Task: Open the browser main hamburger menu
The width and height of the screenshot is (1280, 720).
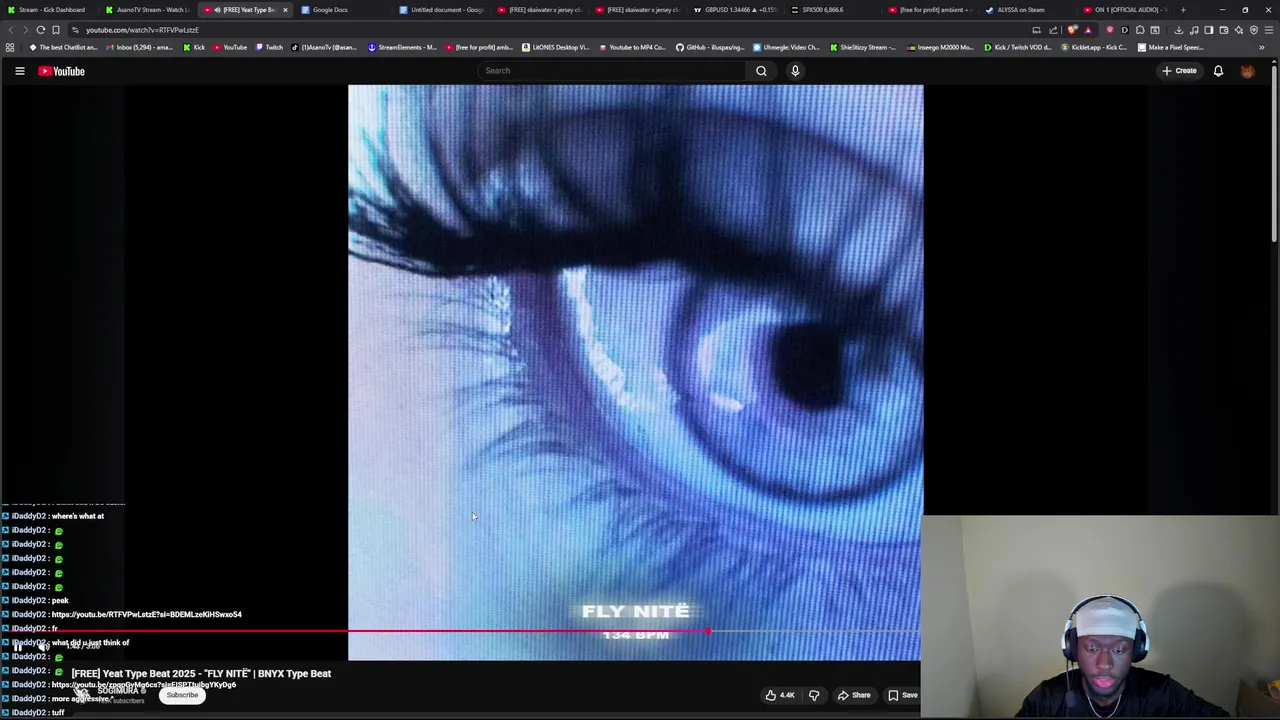Action: click(1269, 30)
